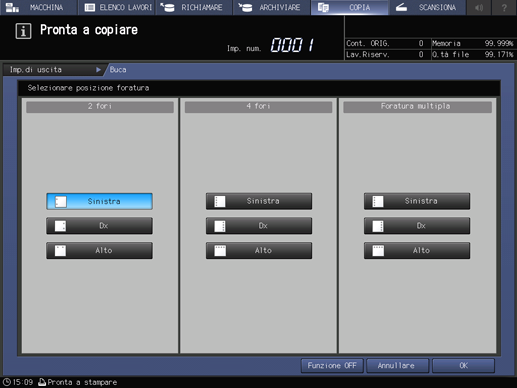Click the 2 fori column header
The height and width of the screenshot is (388, 517).
point(100,106)
